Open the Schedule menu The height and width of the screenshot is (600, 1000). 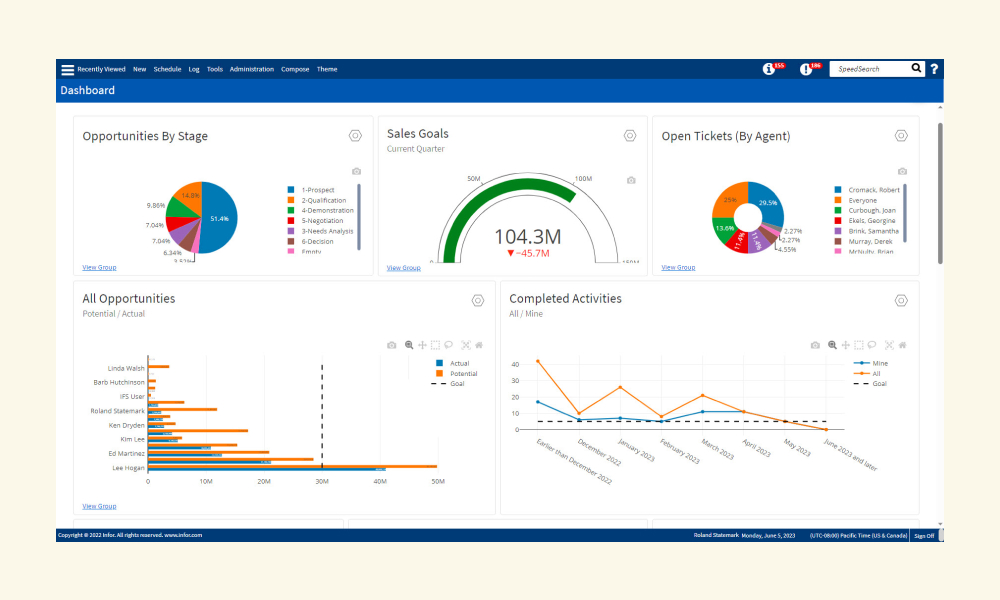pyautogui.click(x=167, y=69)
